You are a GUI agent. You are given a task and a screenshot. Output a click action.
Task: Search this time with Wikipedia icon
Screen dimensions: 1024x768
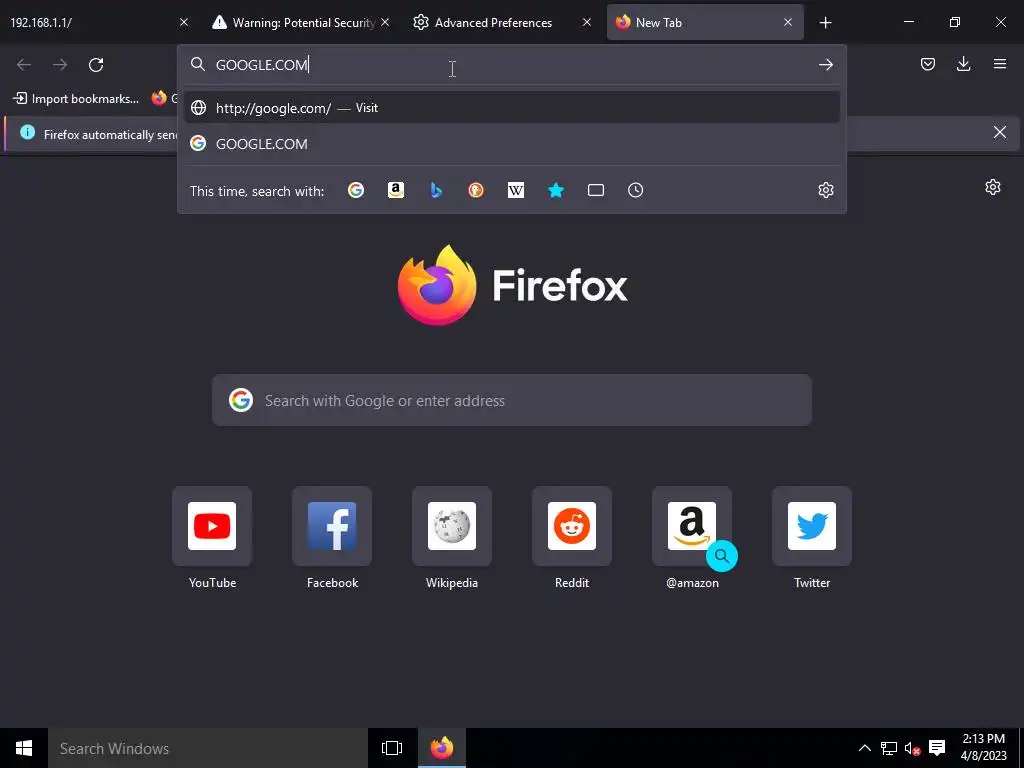tap(516, 190)
